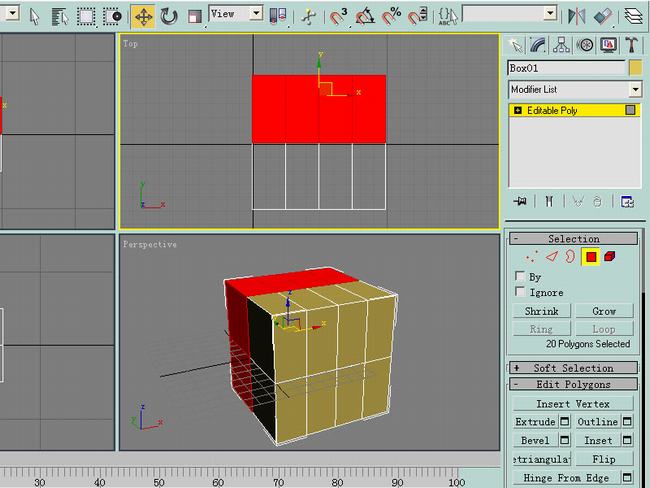Expand Editable Poly sub-object tree
Image resolution: width=650 pixels, height=488 pixels.
click(518, 110)
